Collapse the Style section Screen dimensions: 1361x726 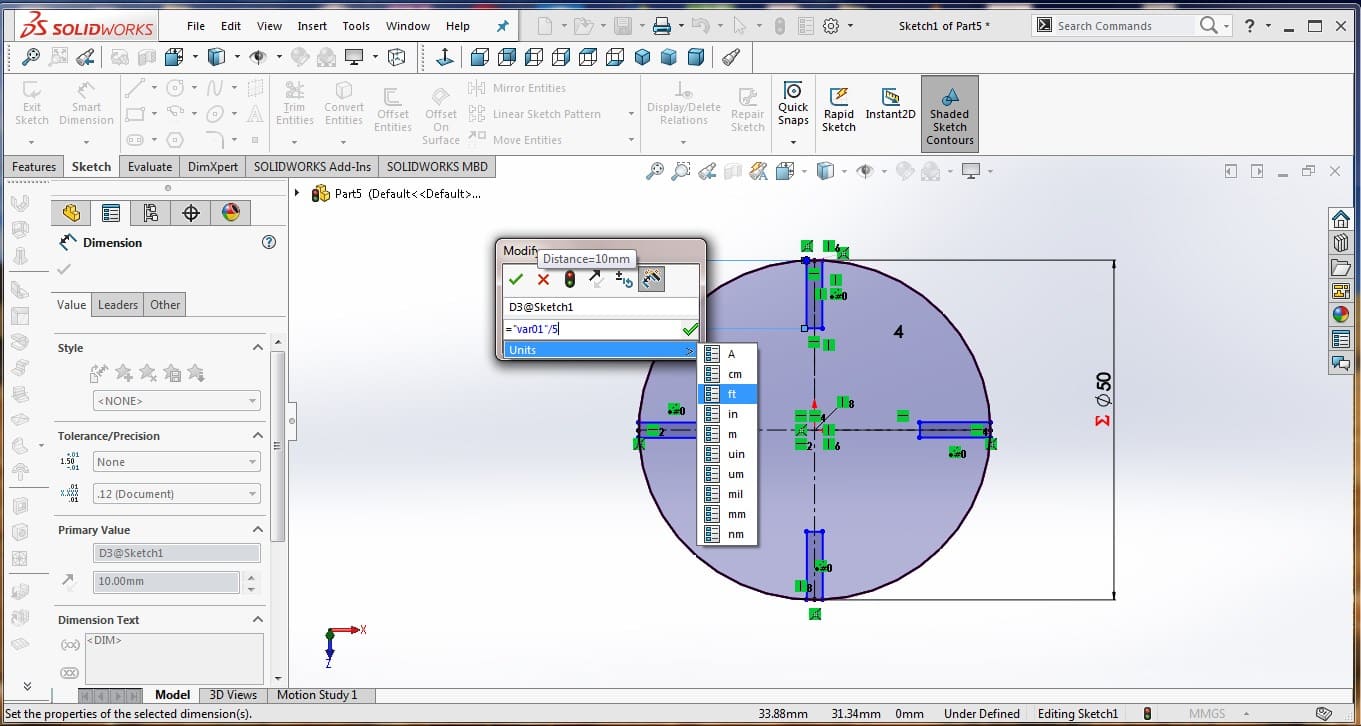tap(258, 348)
